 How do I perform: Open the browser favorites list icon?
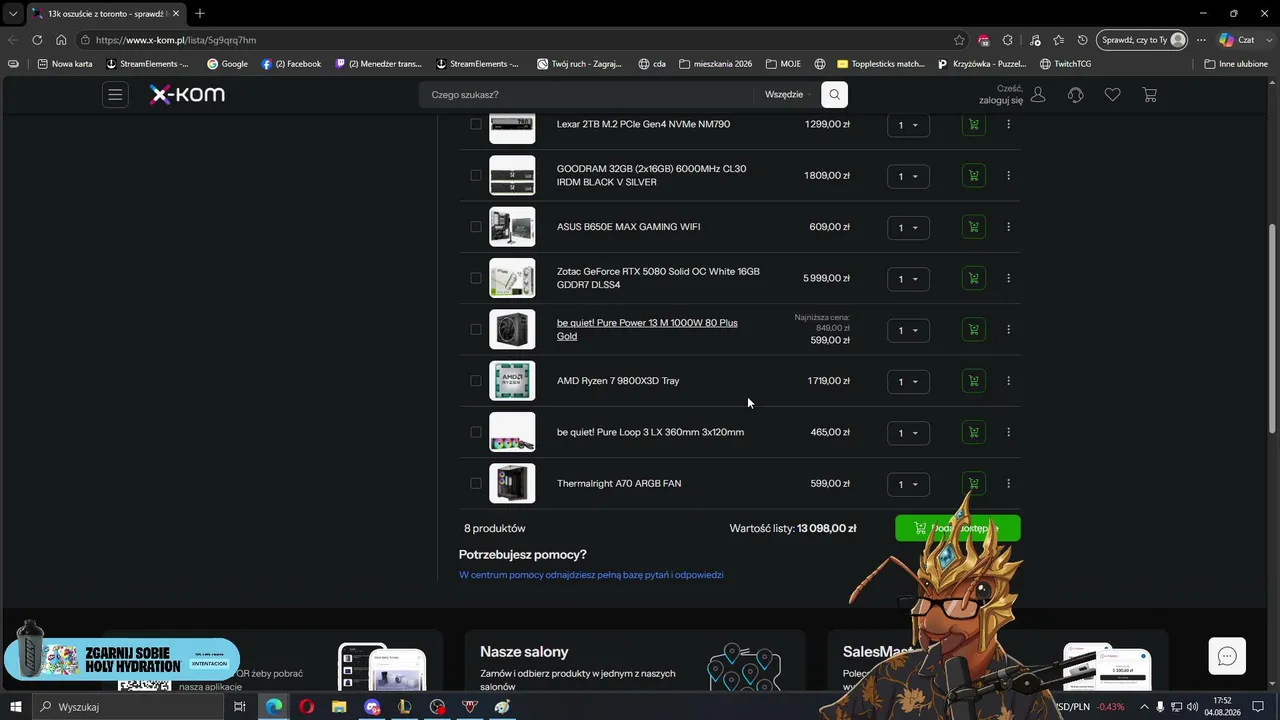[x=1058, y=40]
